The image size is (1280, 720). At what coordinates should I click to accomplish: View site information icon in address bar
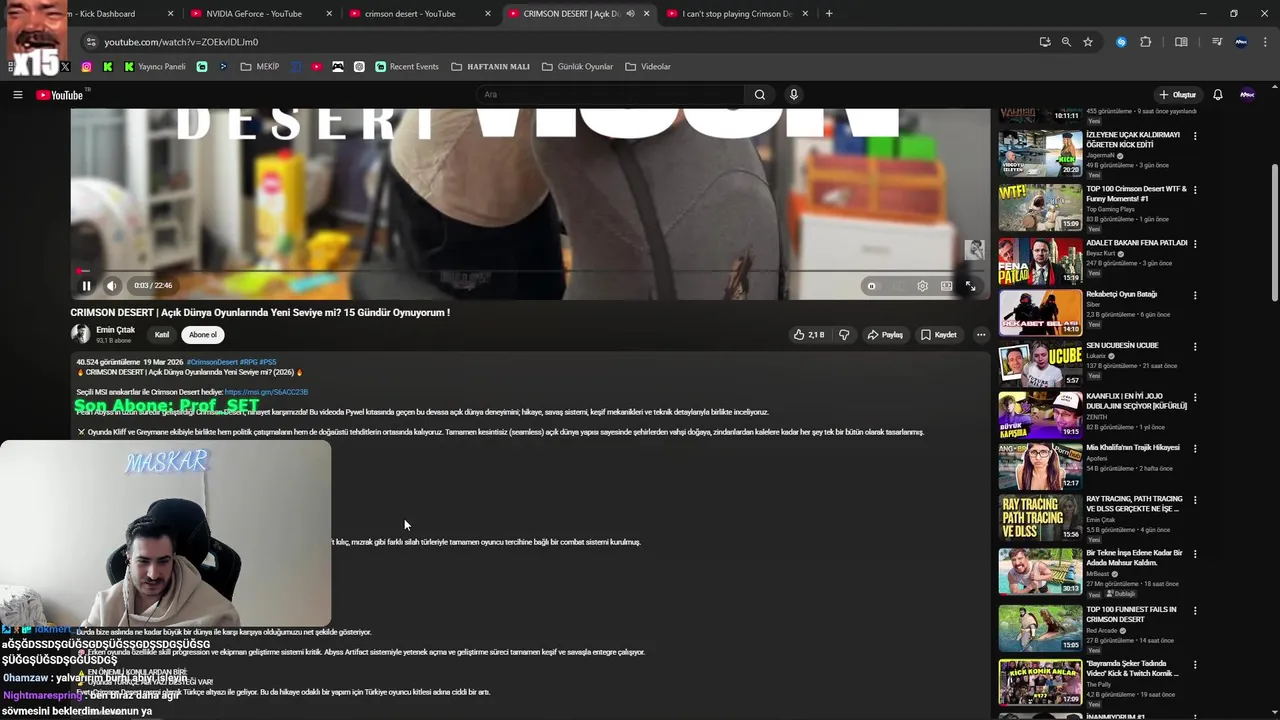coord(91,42)
